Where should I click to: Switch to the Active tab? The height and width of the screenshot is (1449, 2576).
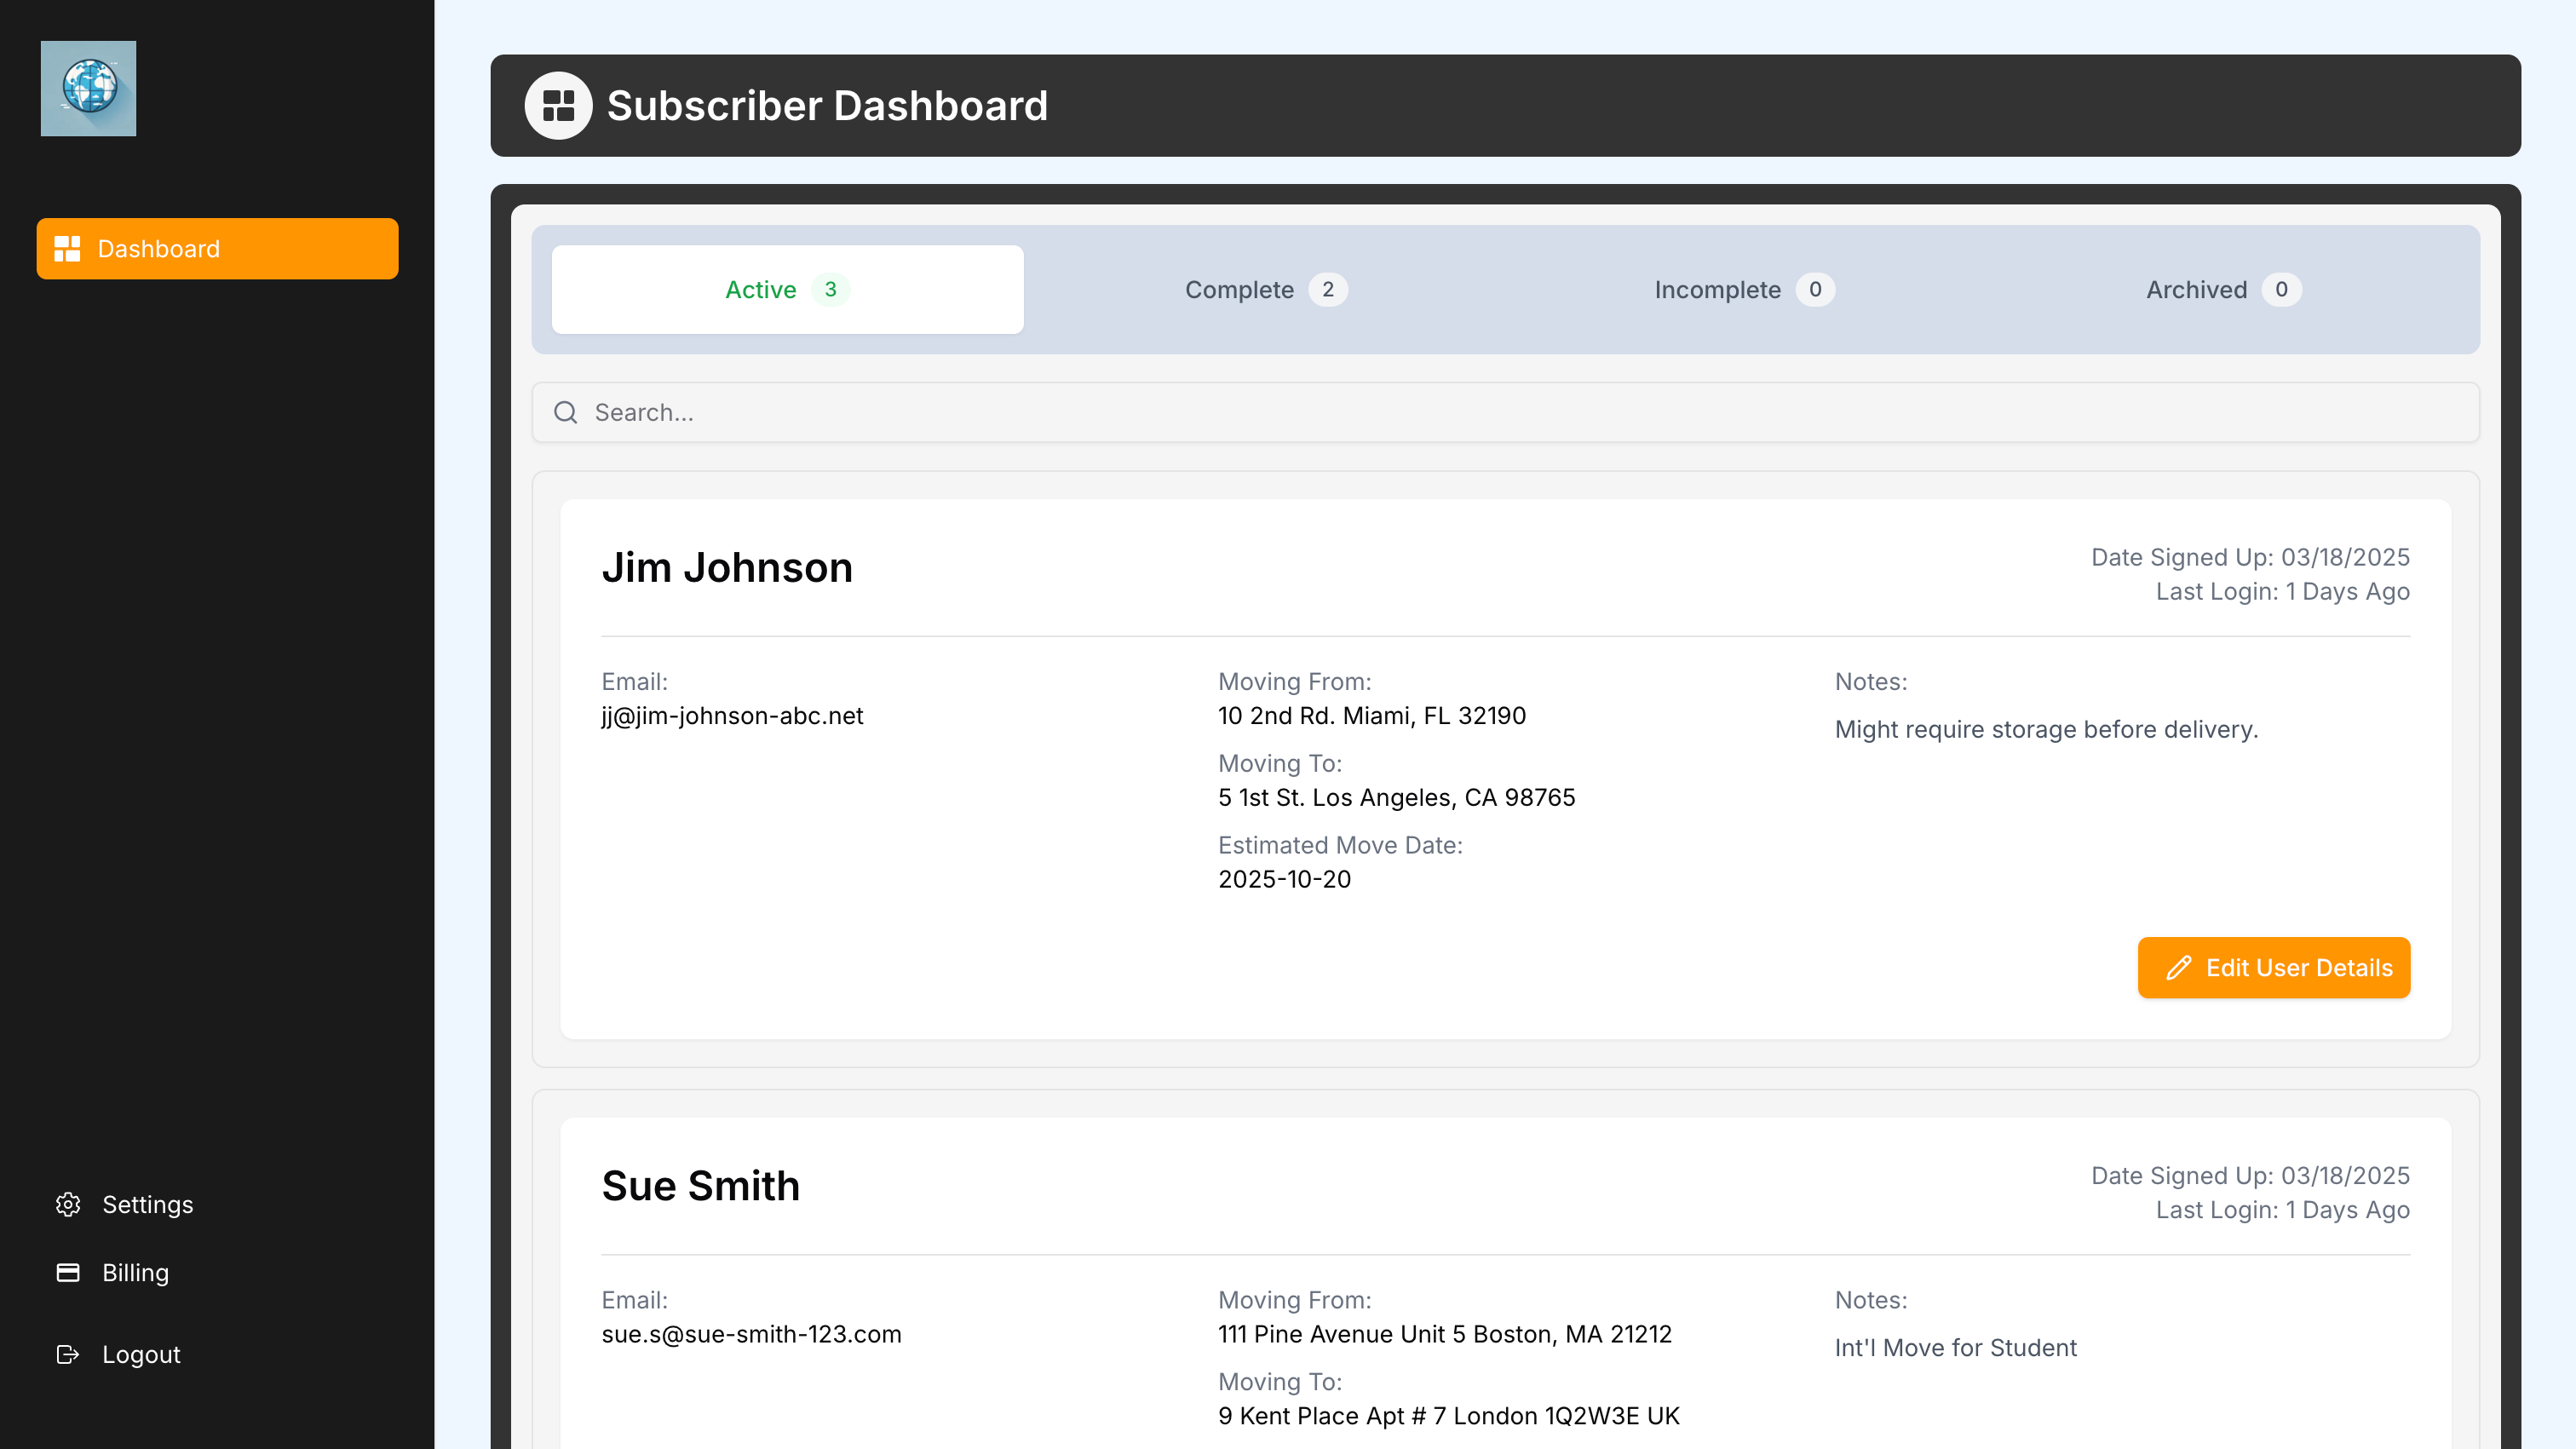pyautogui.click(x=787, y=289)
